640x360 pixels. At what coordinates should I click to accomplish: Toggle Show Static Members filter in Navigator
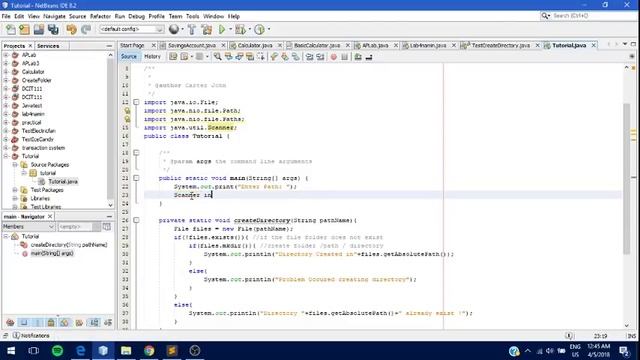click(x=38, y=322)
